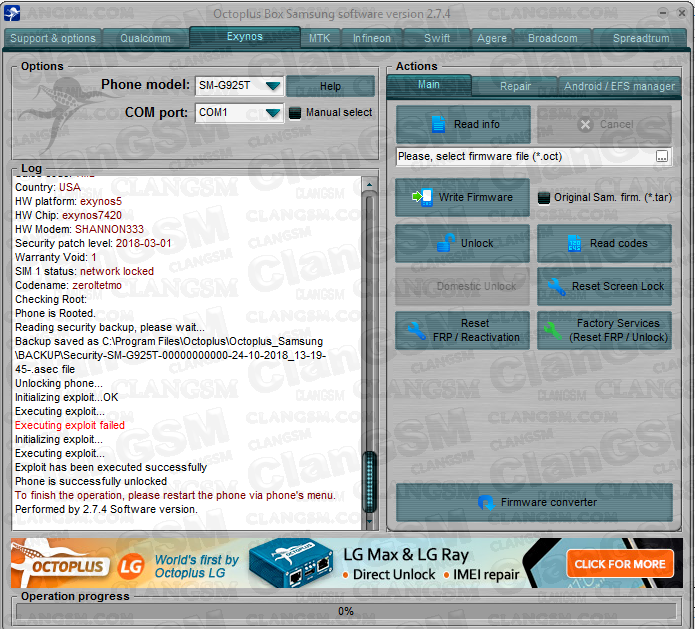Click the LG logo in banner
The height and width of the screenshot is (629, 695).
coord(131,566)
